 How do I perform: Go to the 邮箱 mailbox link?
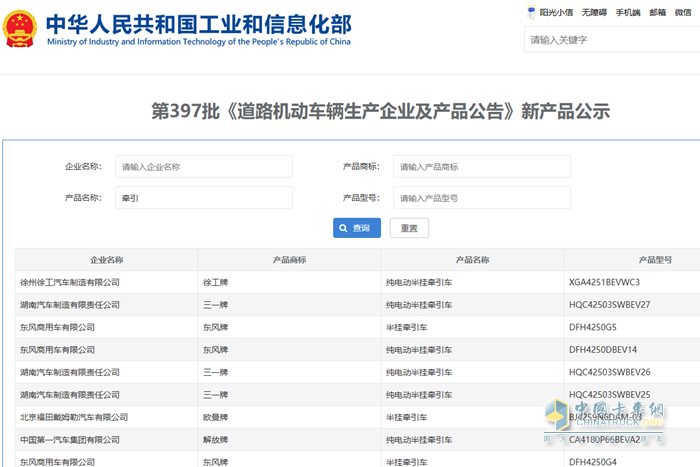tap(657, 13)
